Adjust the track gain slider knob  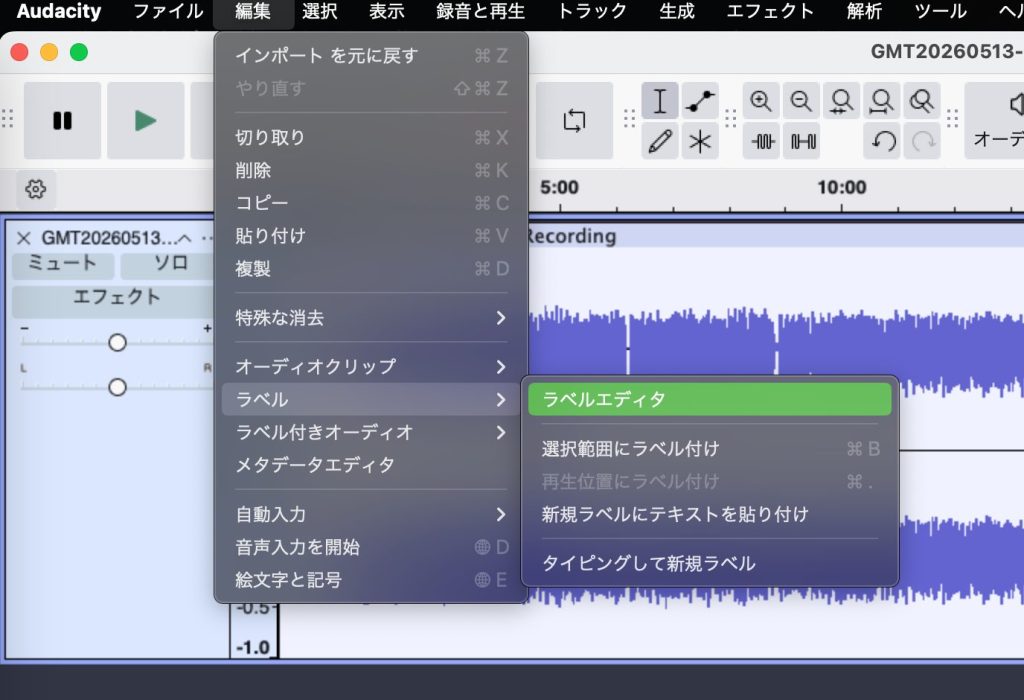(x=118, y=342)
